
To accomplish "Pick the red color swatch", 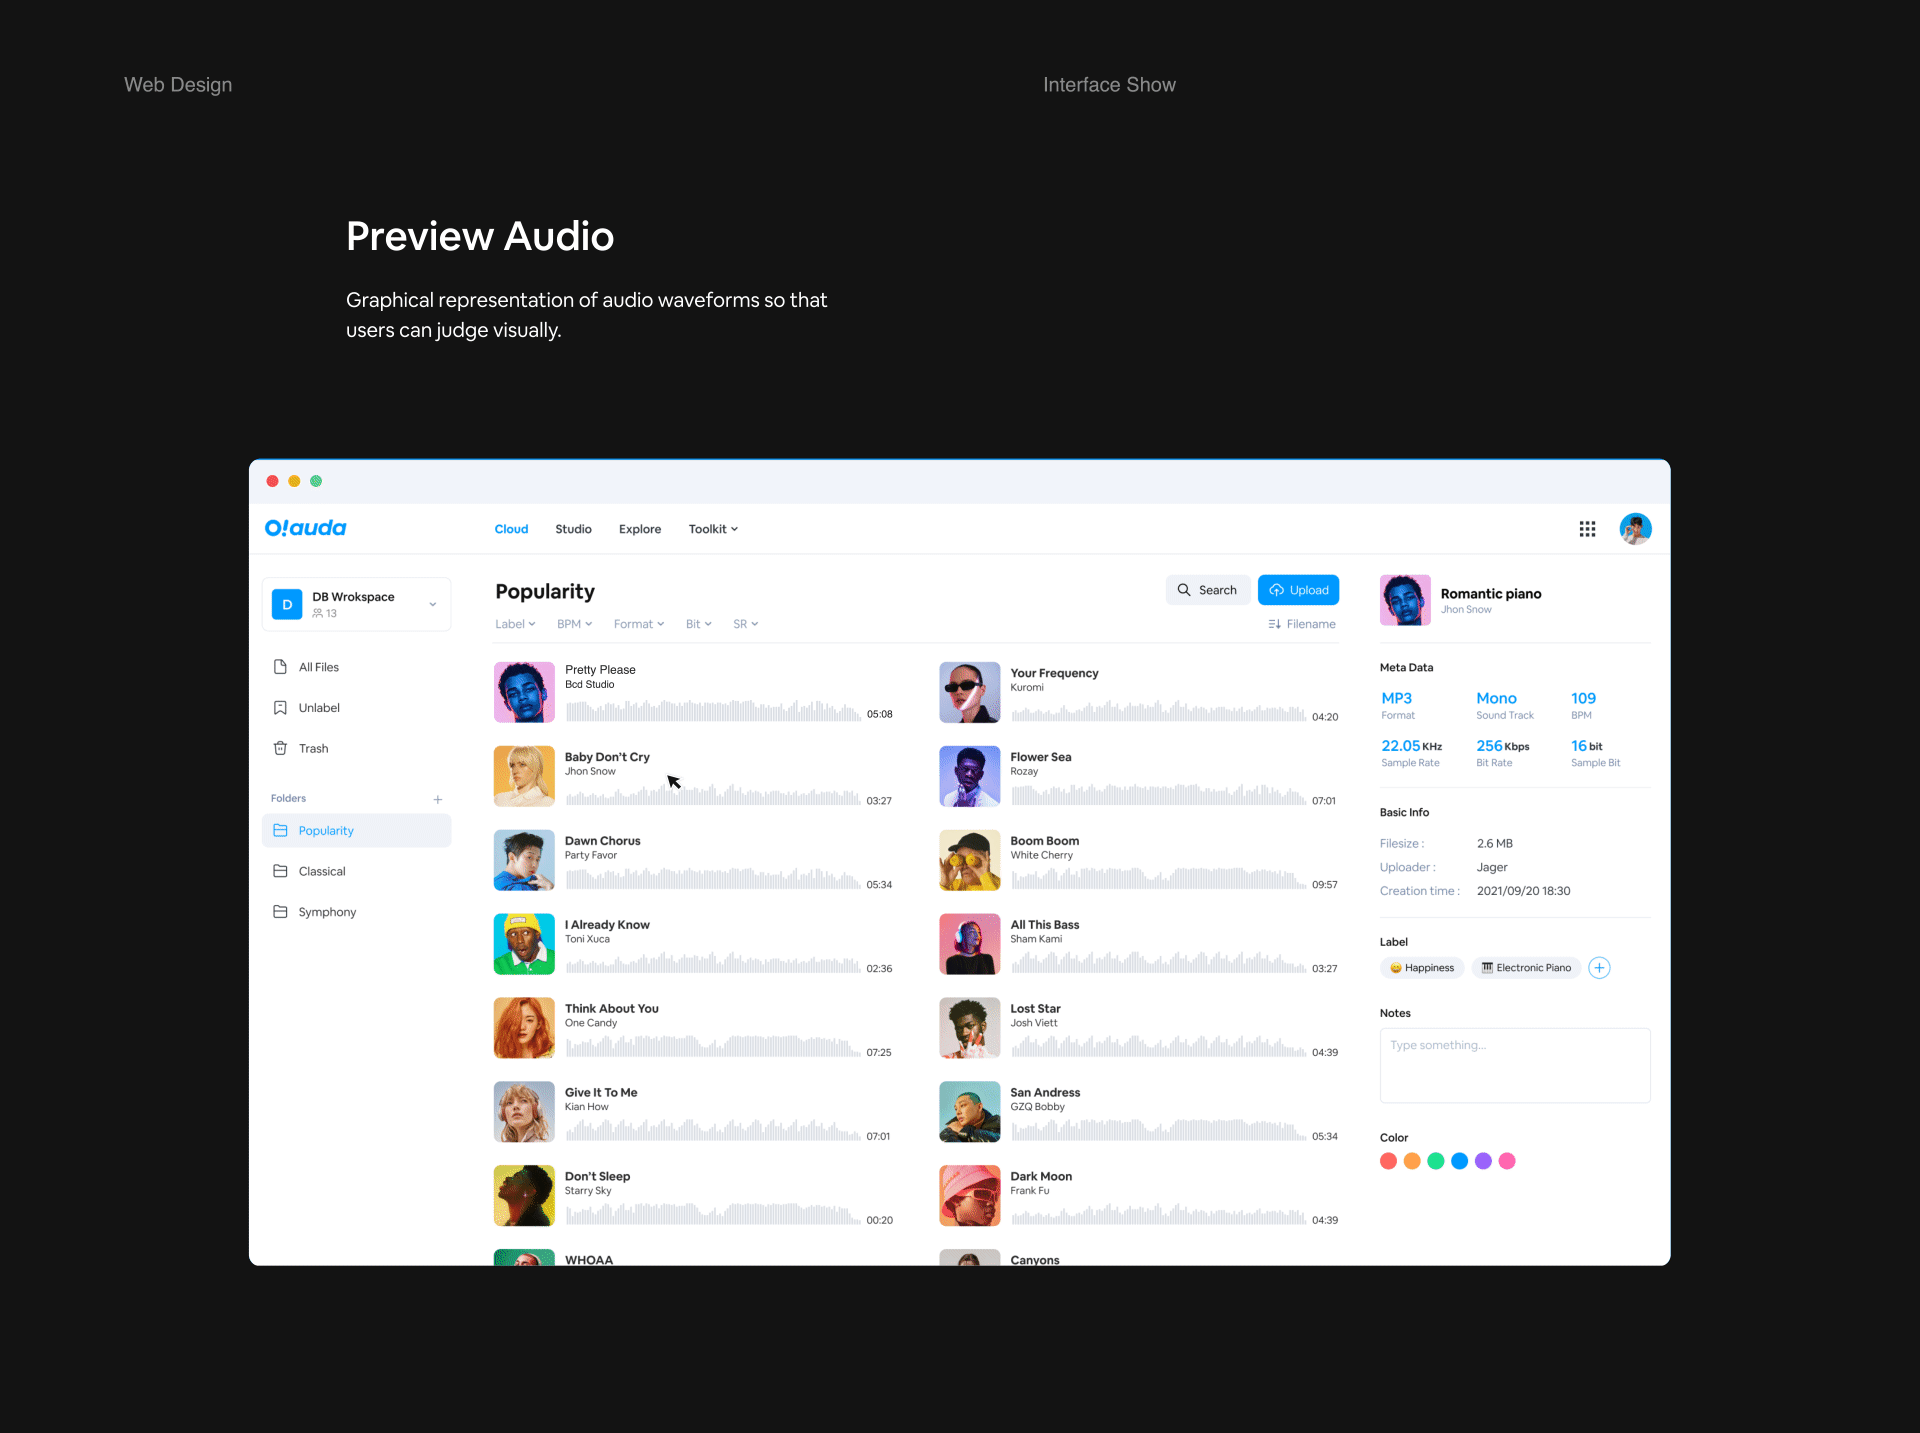I will point(1388,1161).
